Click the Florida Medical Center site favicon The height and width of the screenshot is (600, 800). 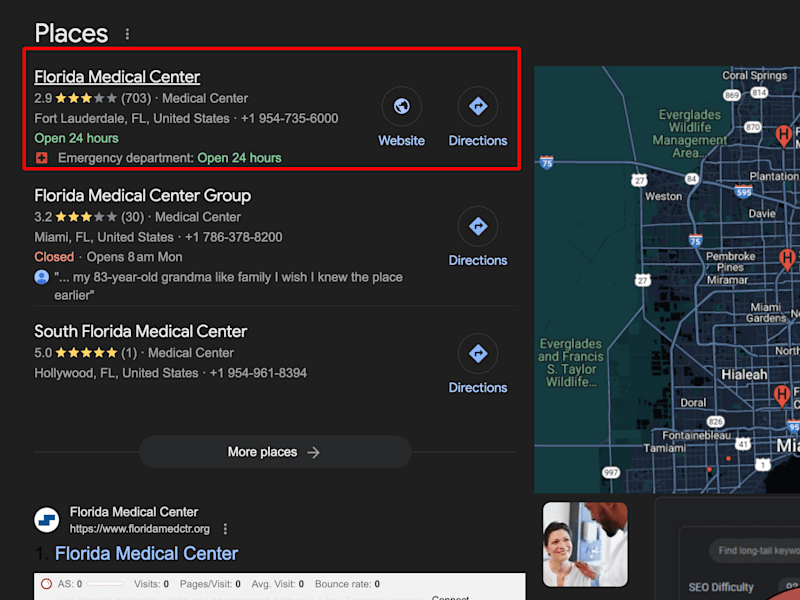point(46,520)
